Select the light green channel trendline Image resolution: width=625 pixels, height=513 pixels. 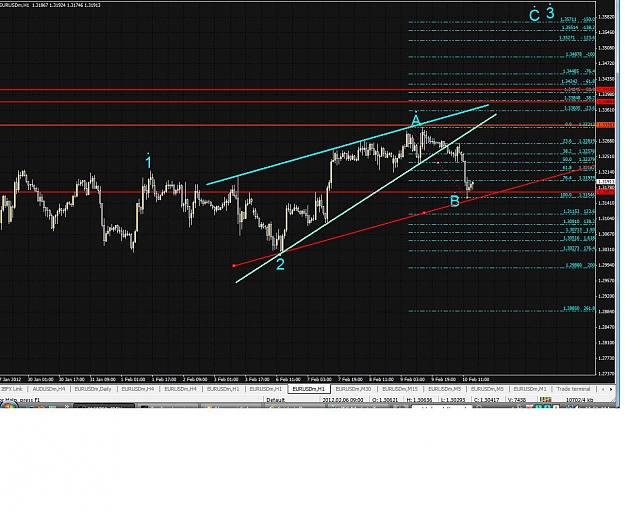coord(366,199)
